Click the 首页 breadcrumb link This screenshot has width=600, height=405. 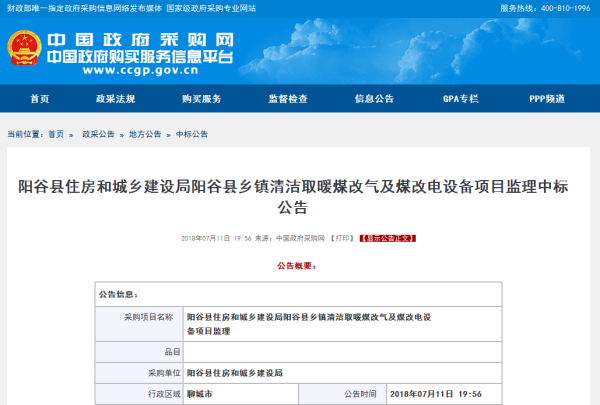[x=56, y=134]
